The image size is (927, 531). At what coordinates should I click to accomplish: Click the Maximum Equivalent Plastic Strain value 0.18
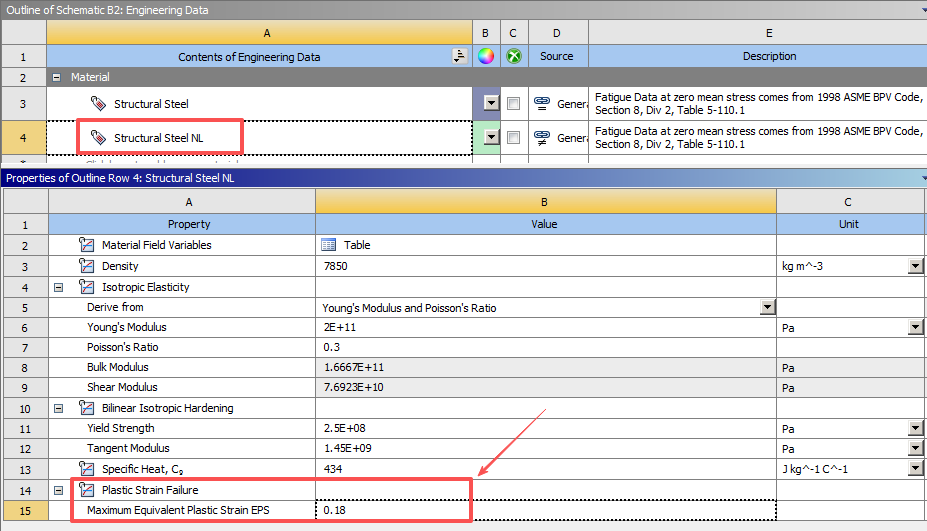tap(335, 510)
